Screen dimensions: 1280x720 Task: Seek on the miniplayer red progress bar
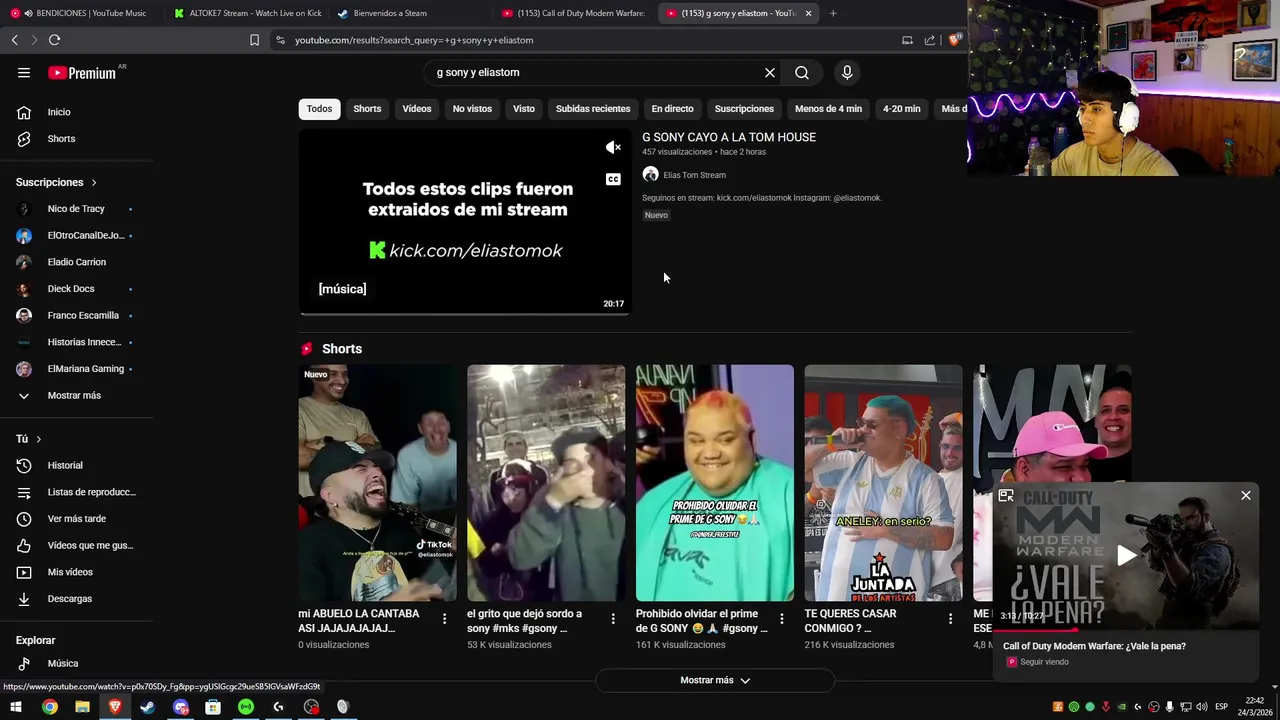tap(1126, 630)
